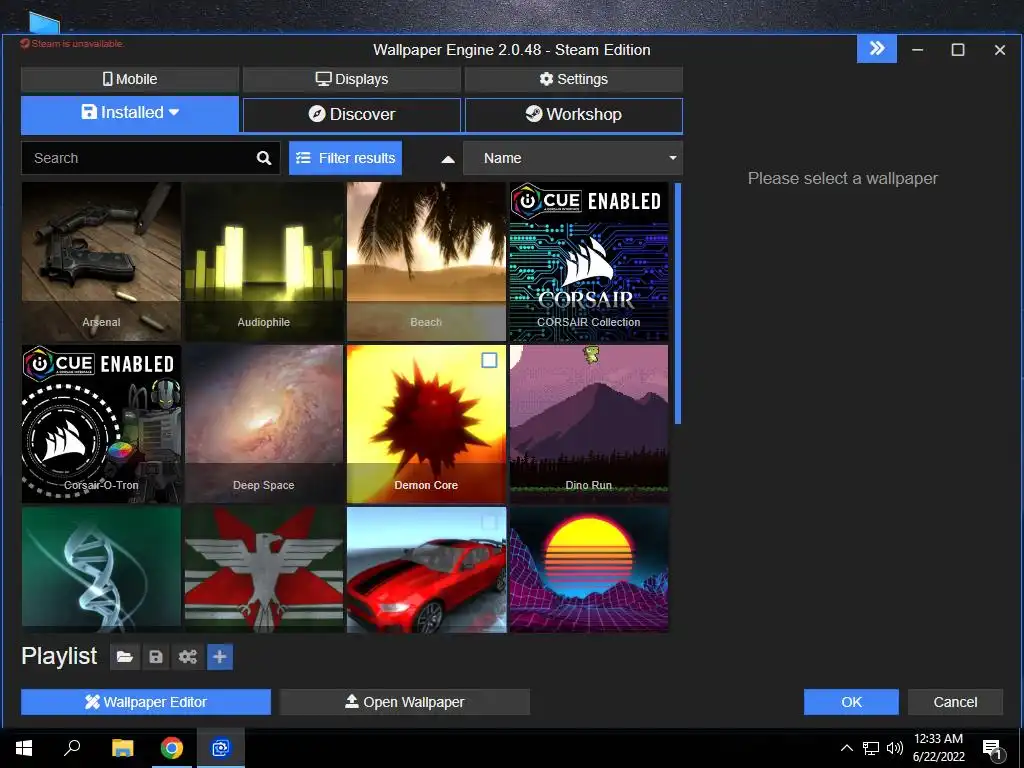This screenshot has height=768, width=1024.
Task: Open the network tray icon
Action: (x=871, y=748)
